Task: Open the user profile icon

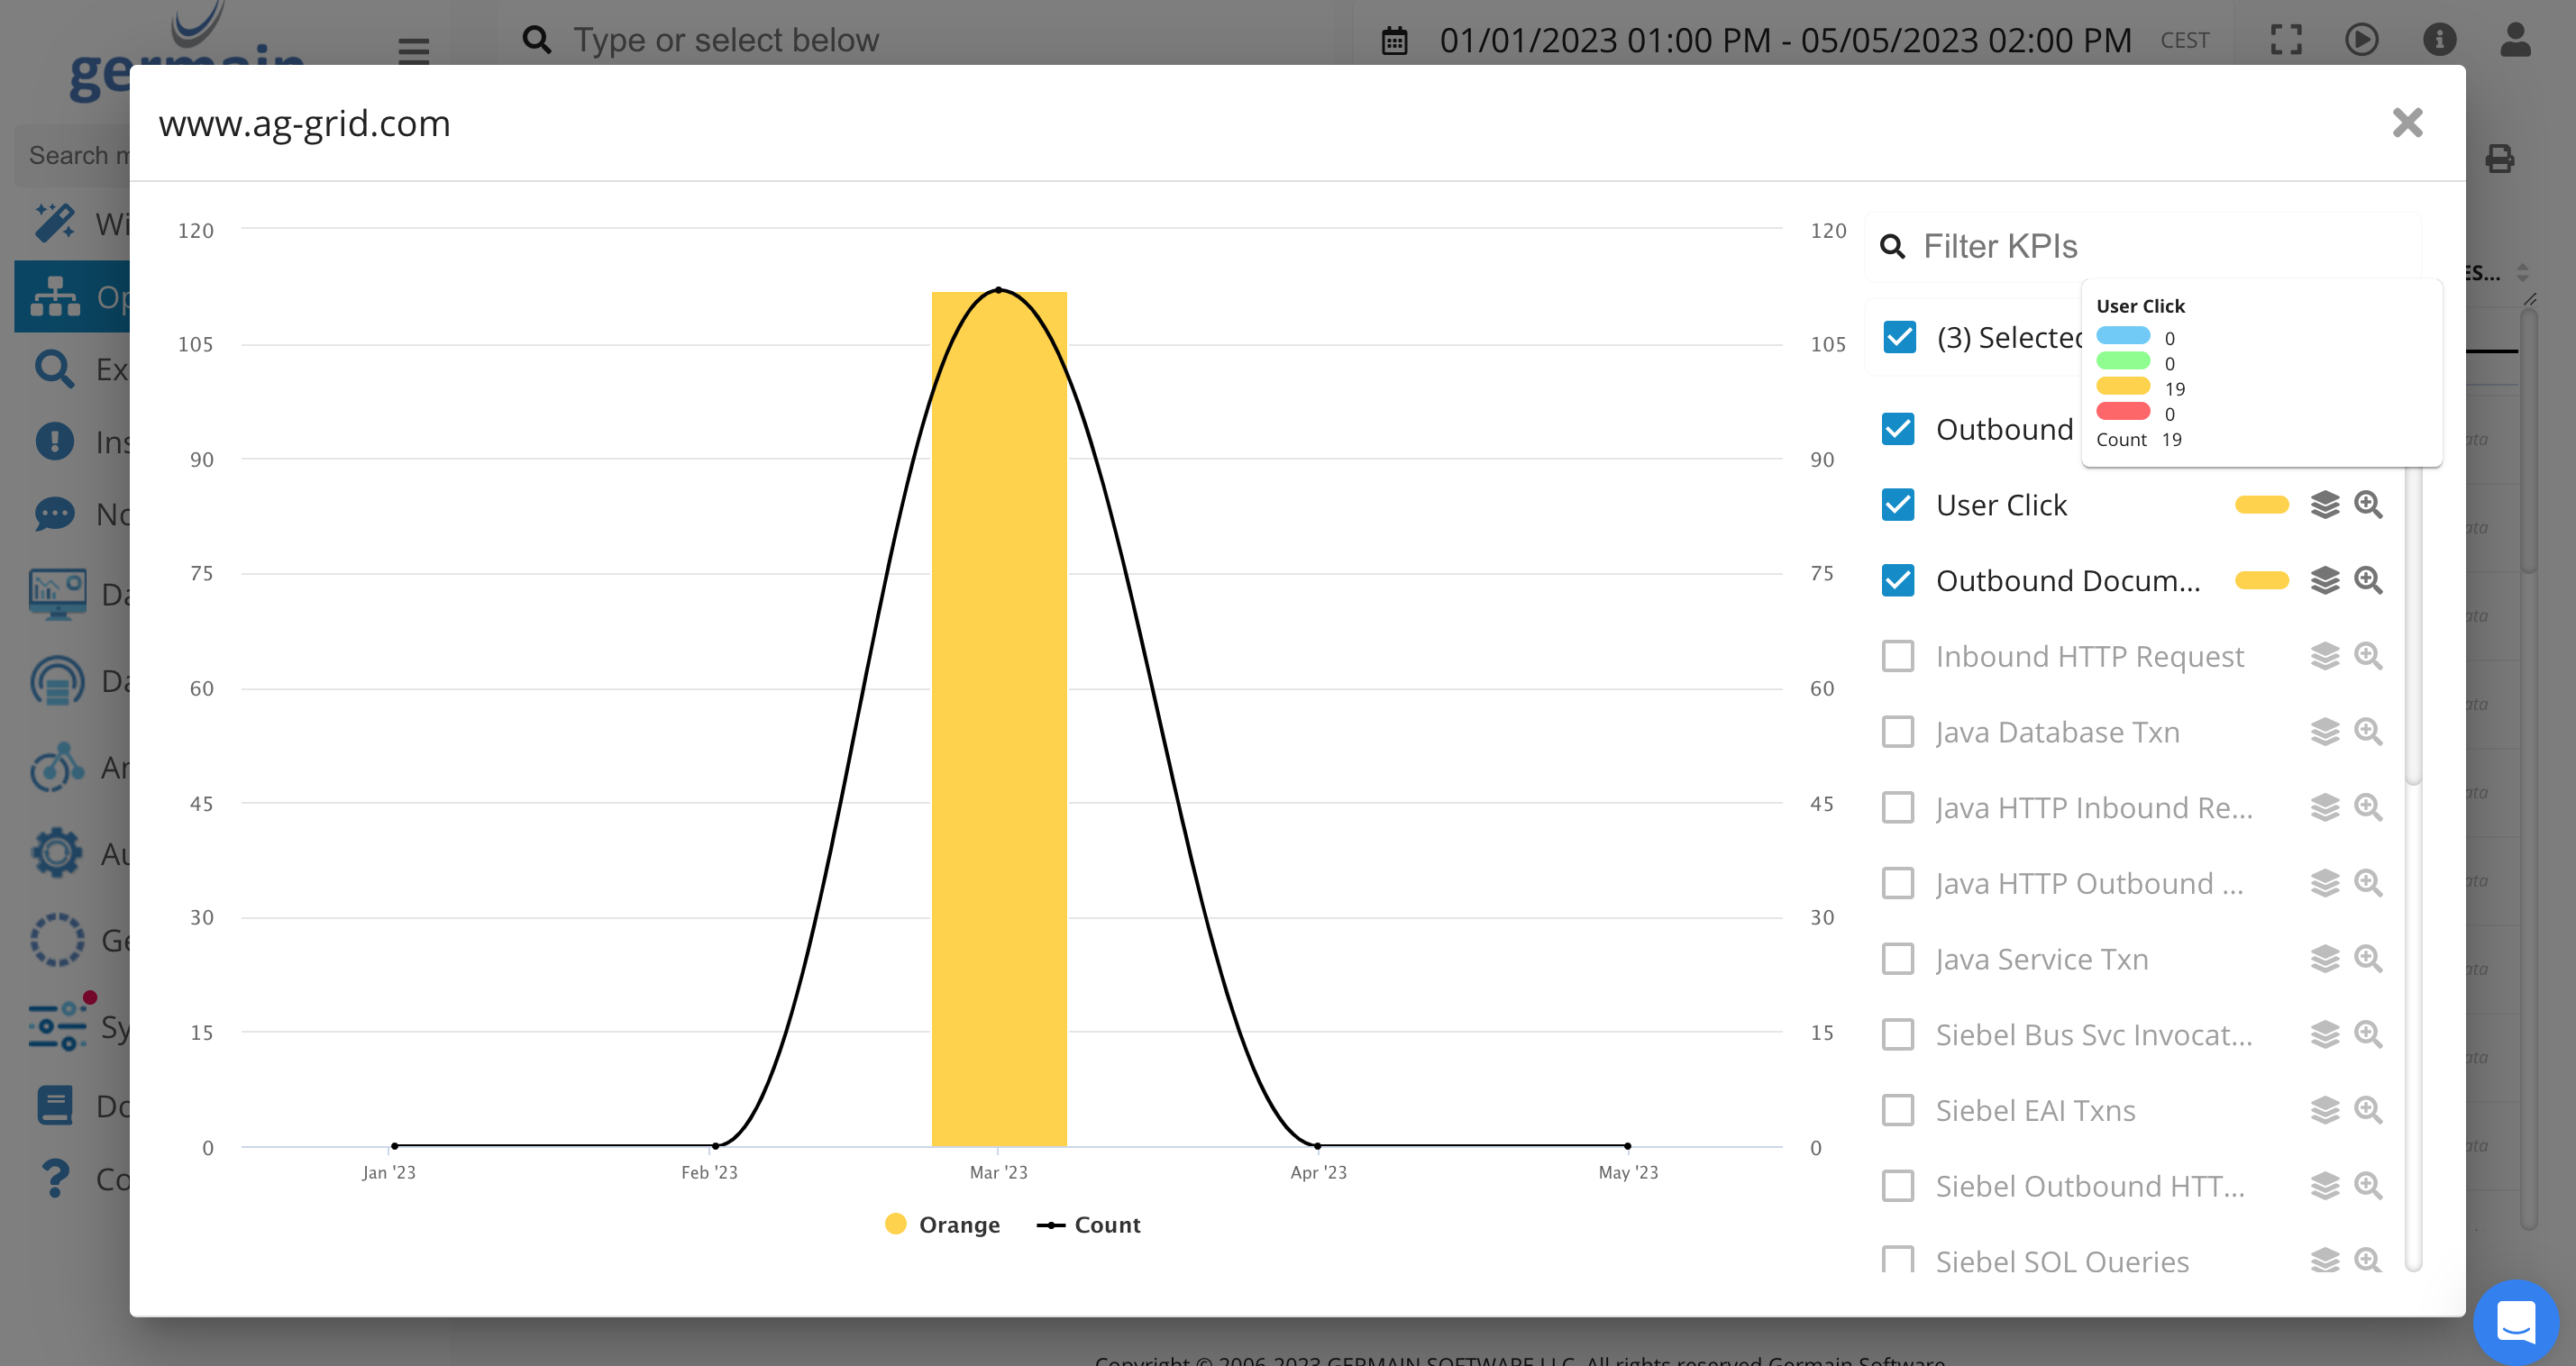Action: click(2515, 40)
